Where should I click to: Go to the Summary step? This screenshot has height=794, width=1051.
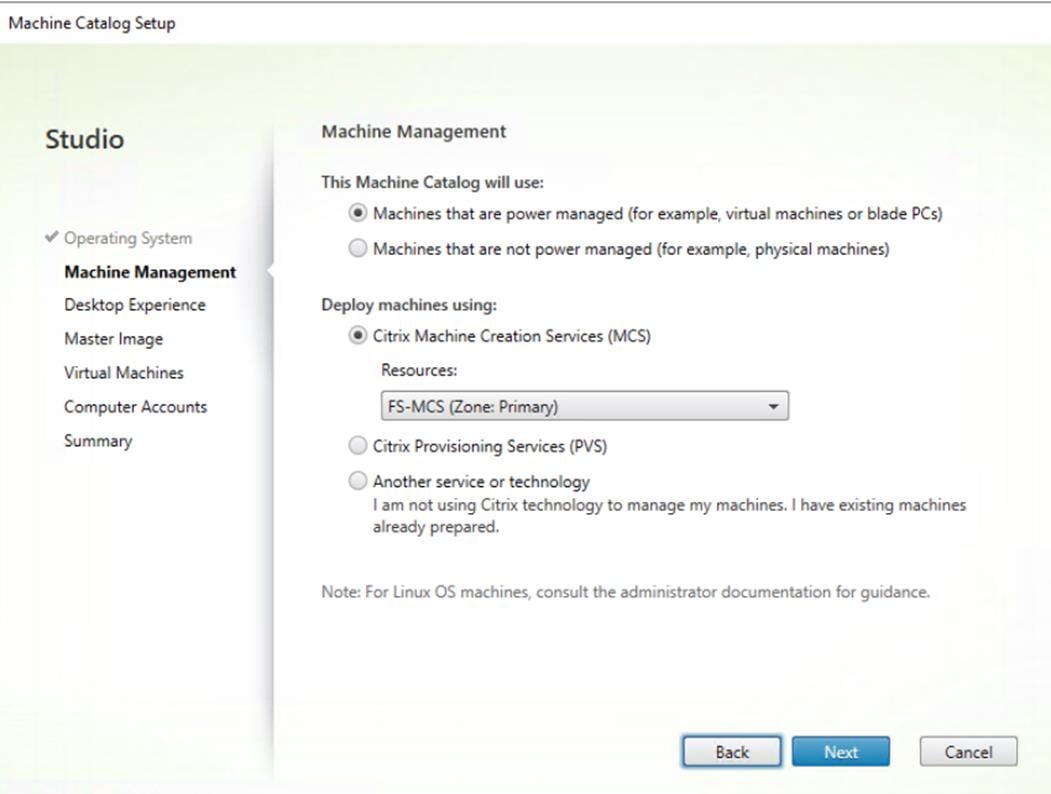point(98,441)
